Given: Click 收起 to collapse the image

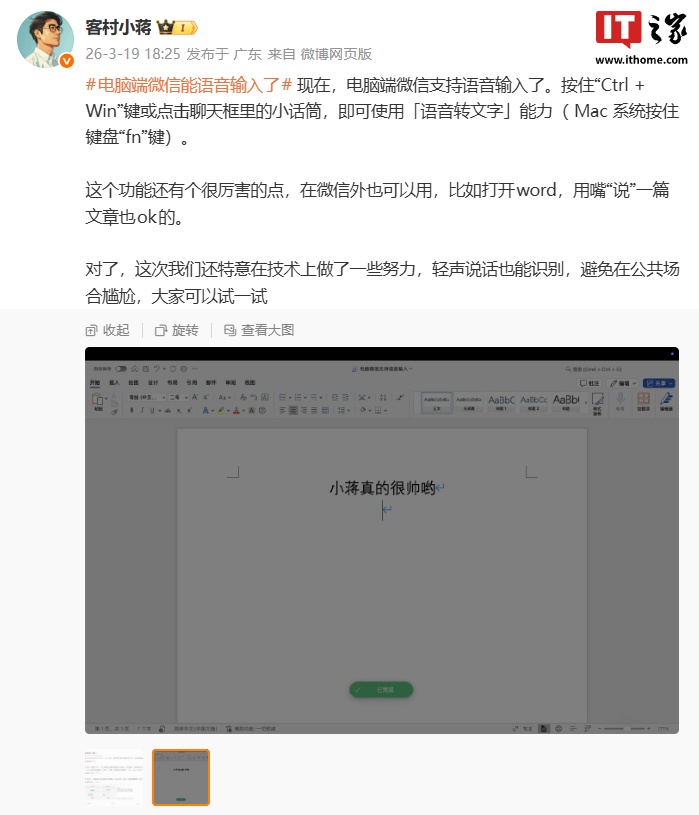Looking at the screenshot, I should point(108,330).
